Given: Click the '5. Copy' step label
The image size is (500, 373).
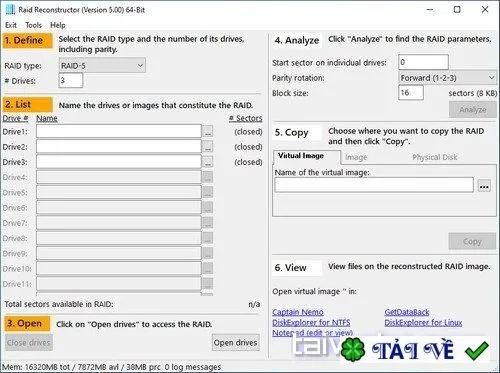Looking at the screenshot, I should 297,133.
